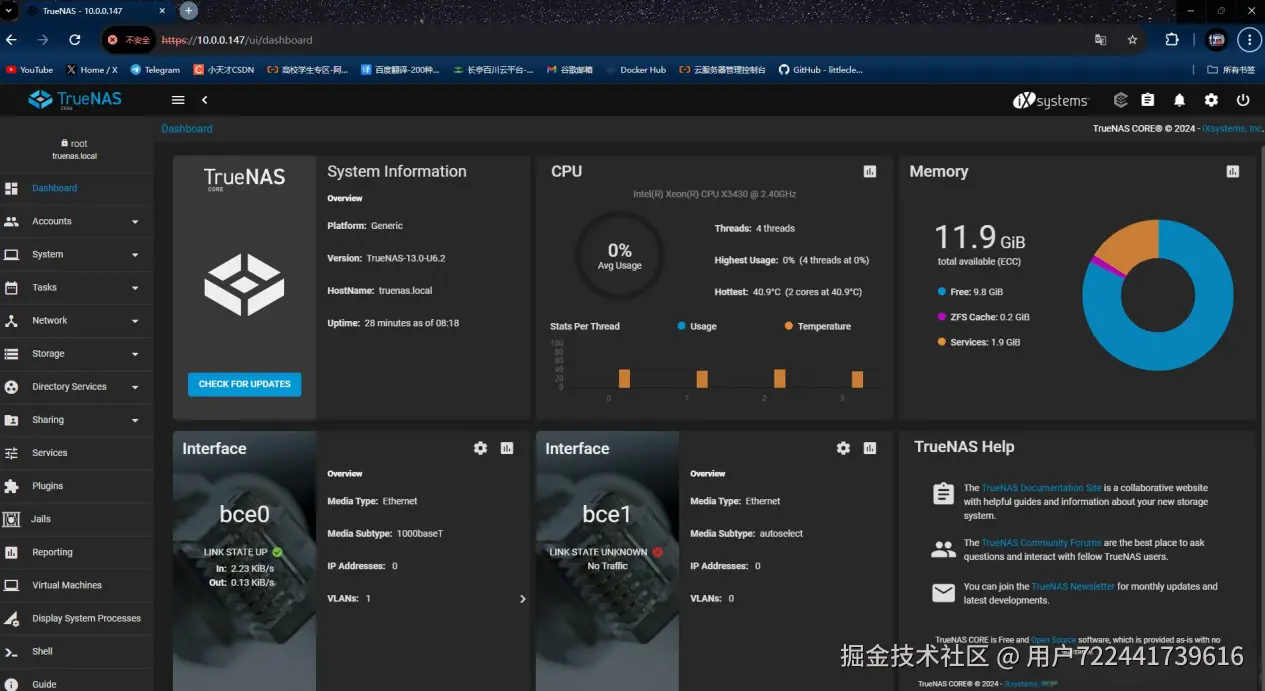Open bce0 interface settings gear
This screenshot has width=1265, height=691.
point(480,448)
